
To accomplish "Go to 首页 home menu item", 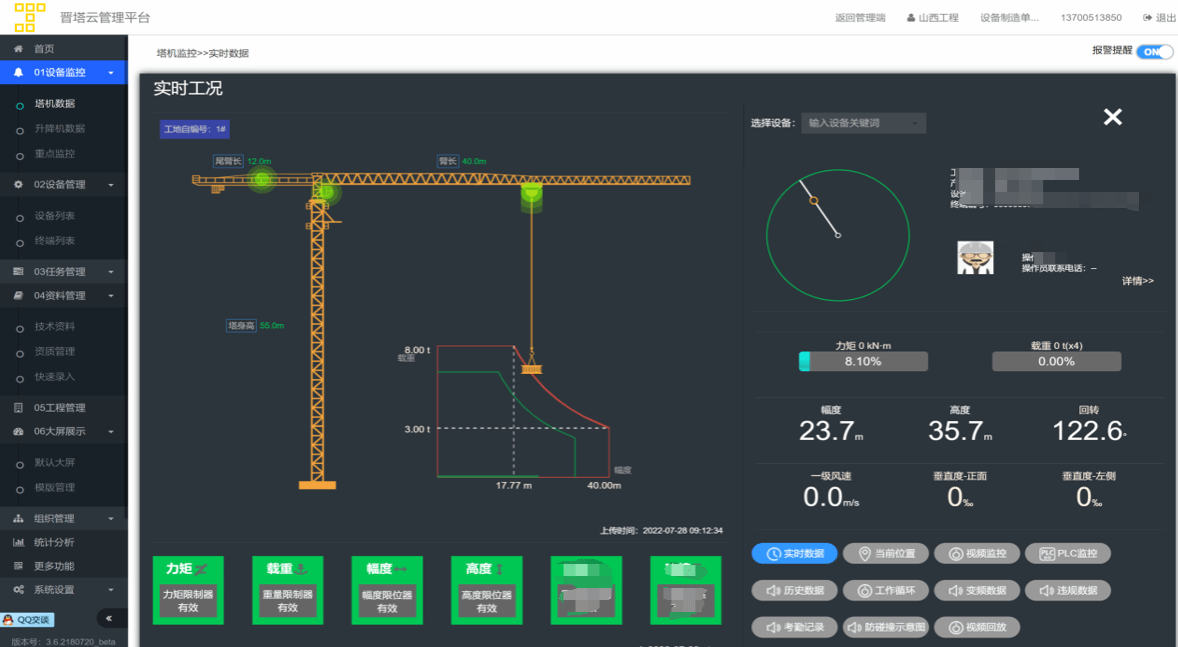I will 44,49.
